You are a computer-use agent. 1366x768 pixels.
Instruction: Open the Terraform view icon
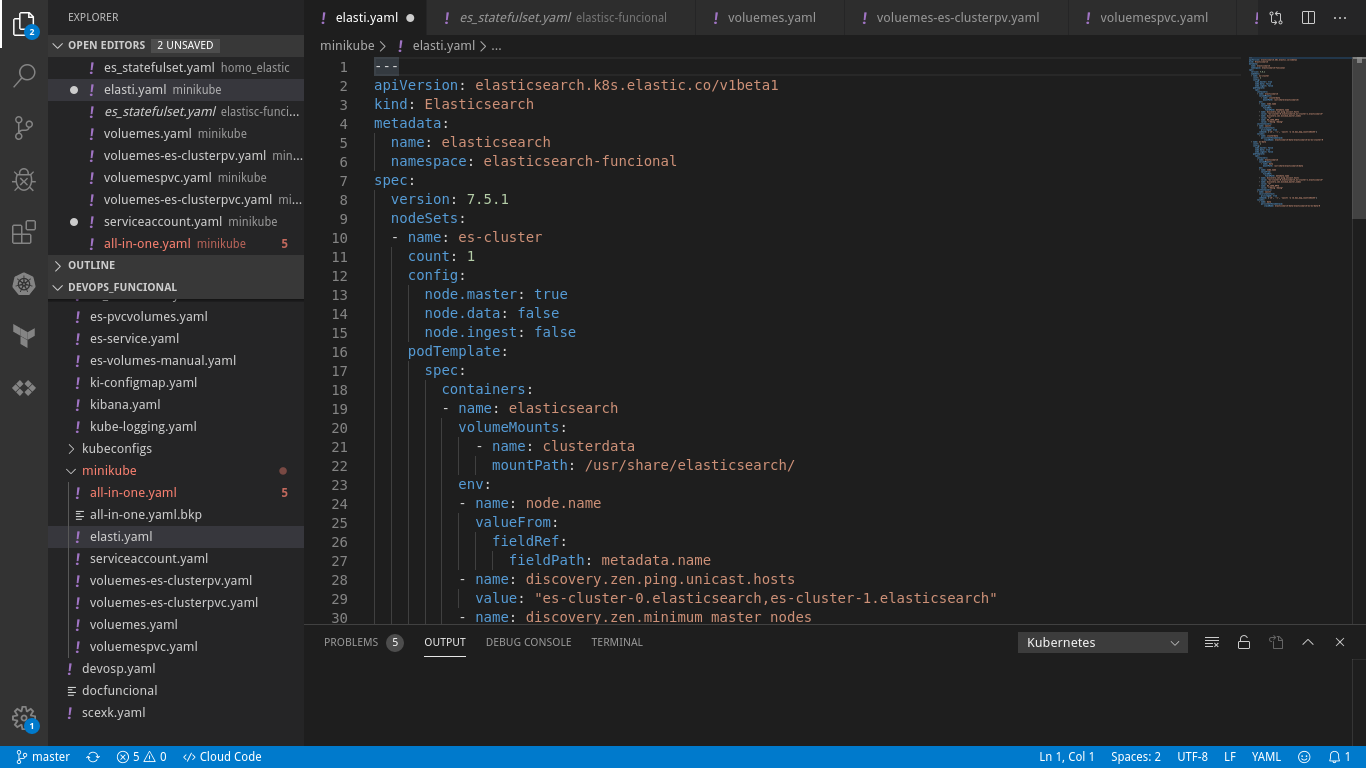pyautogui.click(x=24, y=336)
